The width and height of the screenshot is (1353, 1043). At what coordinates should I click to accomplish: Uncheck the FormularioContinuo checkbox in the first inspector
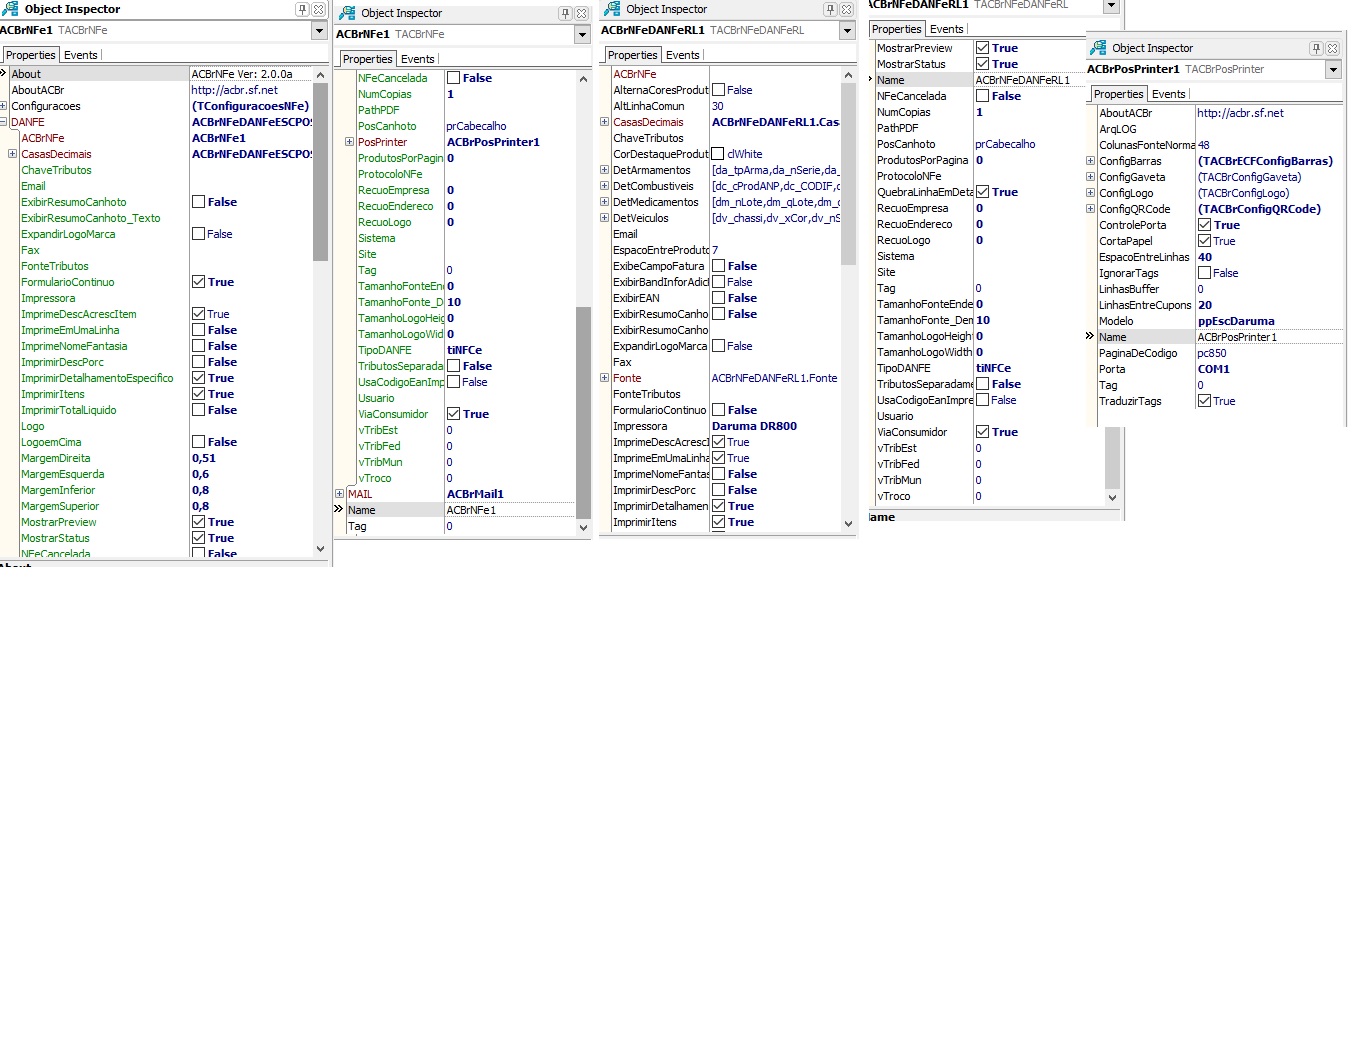[x=198, y=282]
